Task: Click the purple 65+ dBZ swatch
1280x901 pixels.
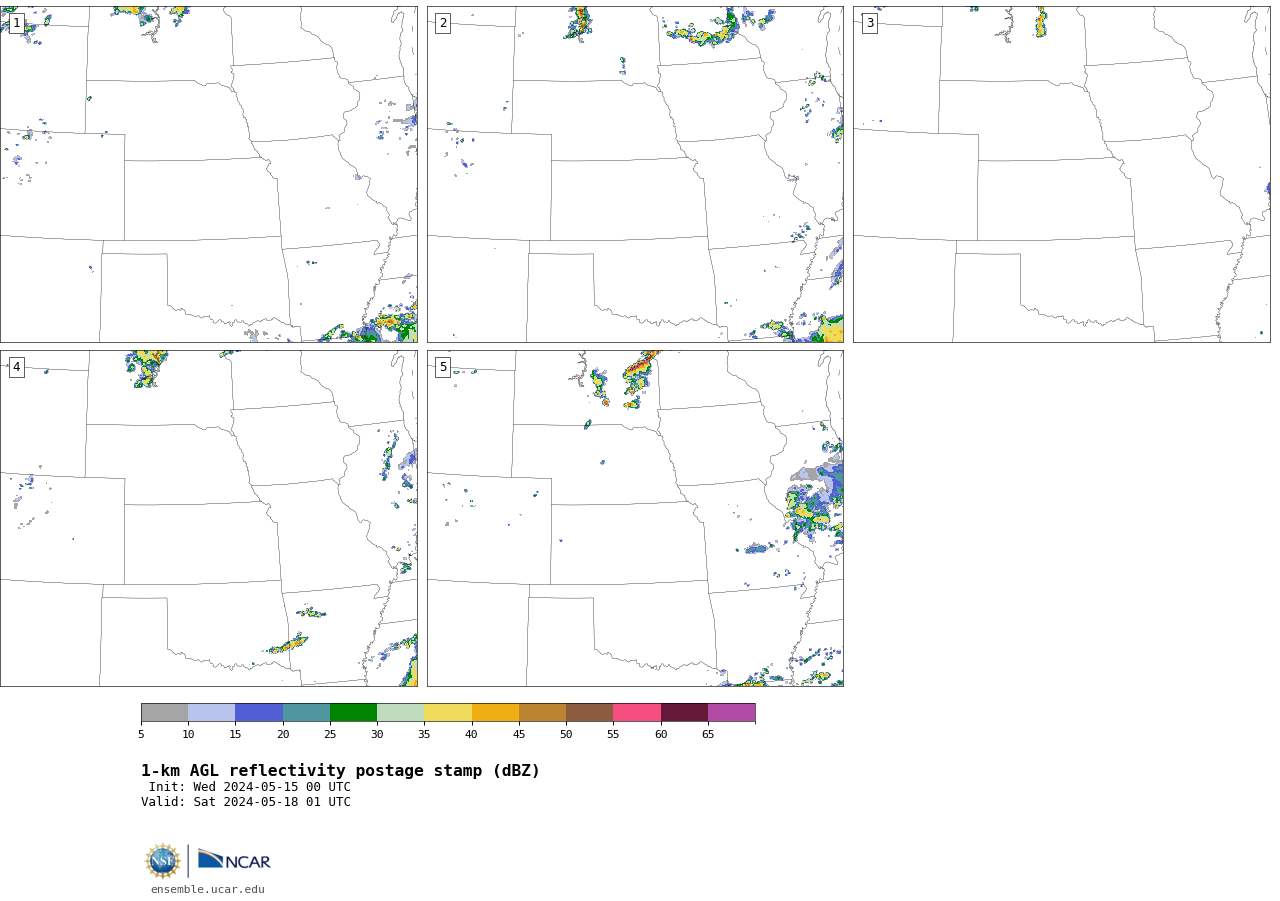Action: (732, 713)
